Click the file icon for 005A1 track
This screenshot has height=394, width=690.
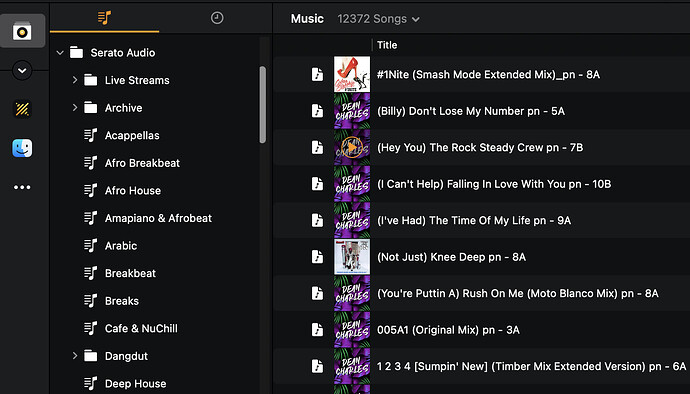(317, 330)
